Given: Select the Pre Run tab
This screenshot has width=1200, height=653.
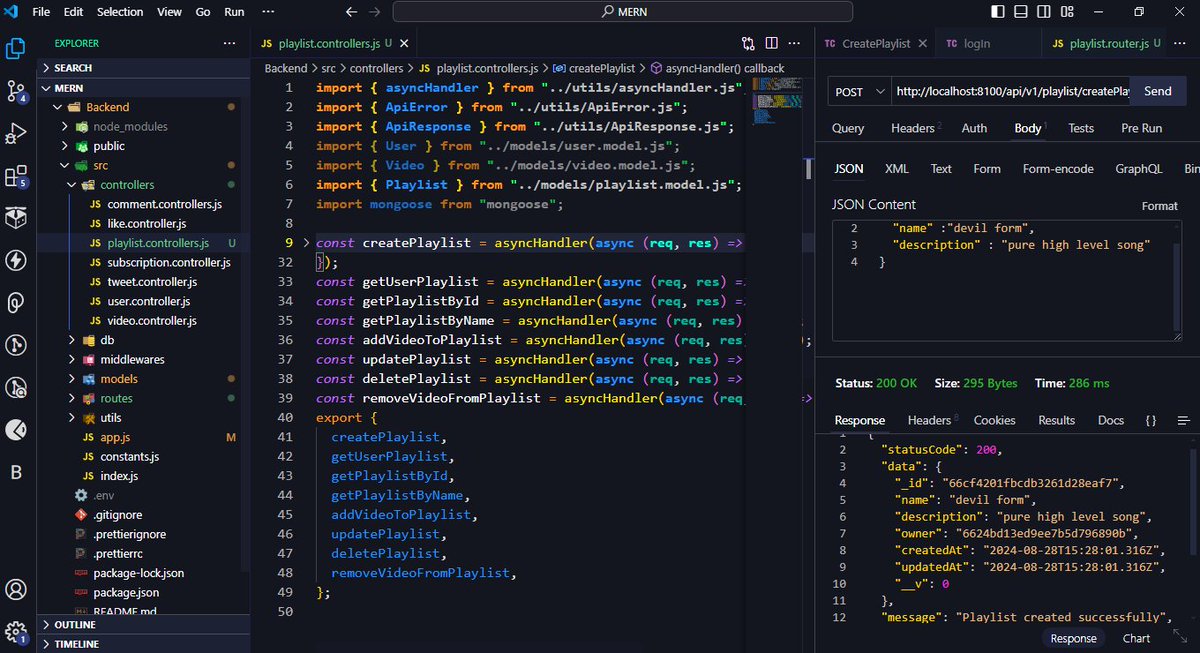Looking at the screenshot, I should pos(1141,128).
